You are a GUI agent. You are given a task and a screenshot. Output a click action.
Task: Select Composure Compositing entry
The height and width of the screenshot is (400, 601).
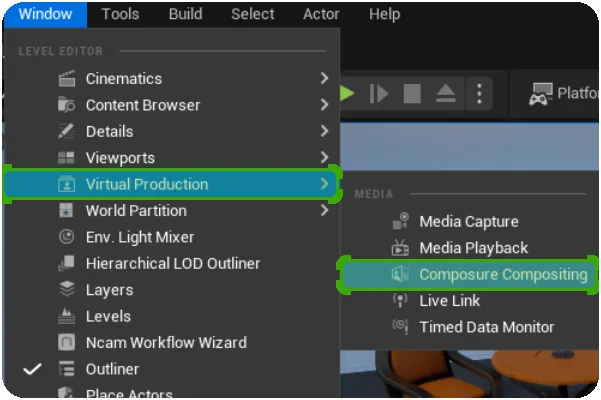(x=467, y=274)
